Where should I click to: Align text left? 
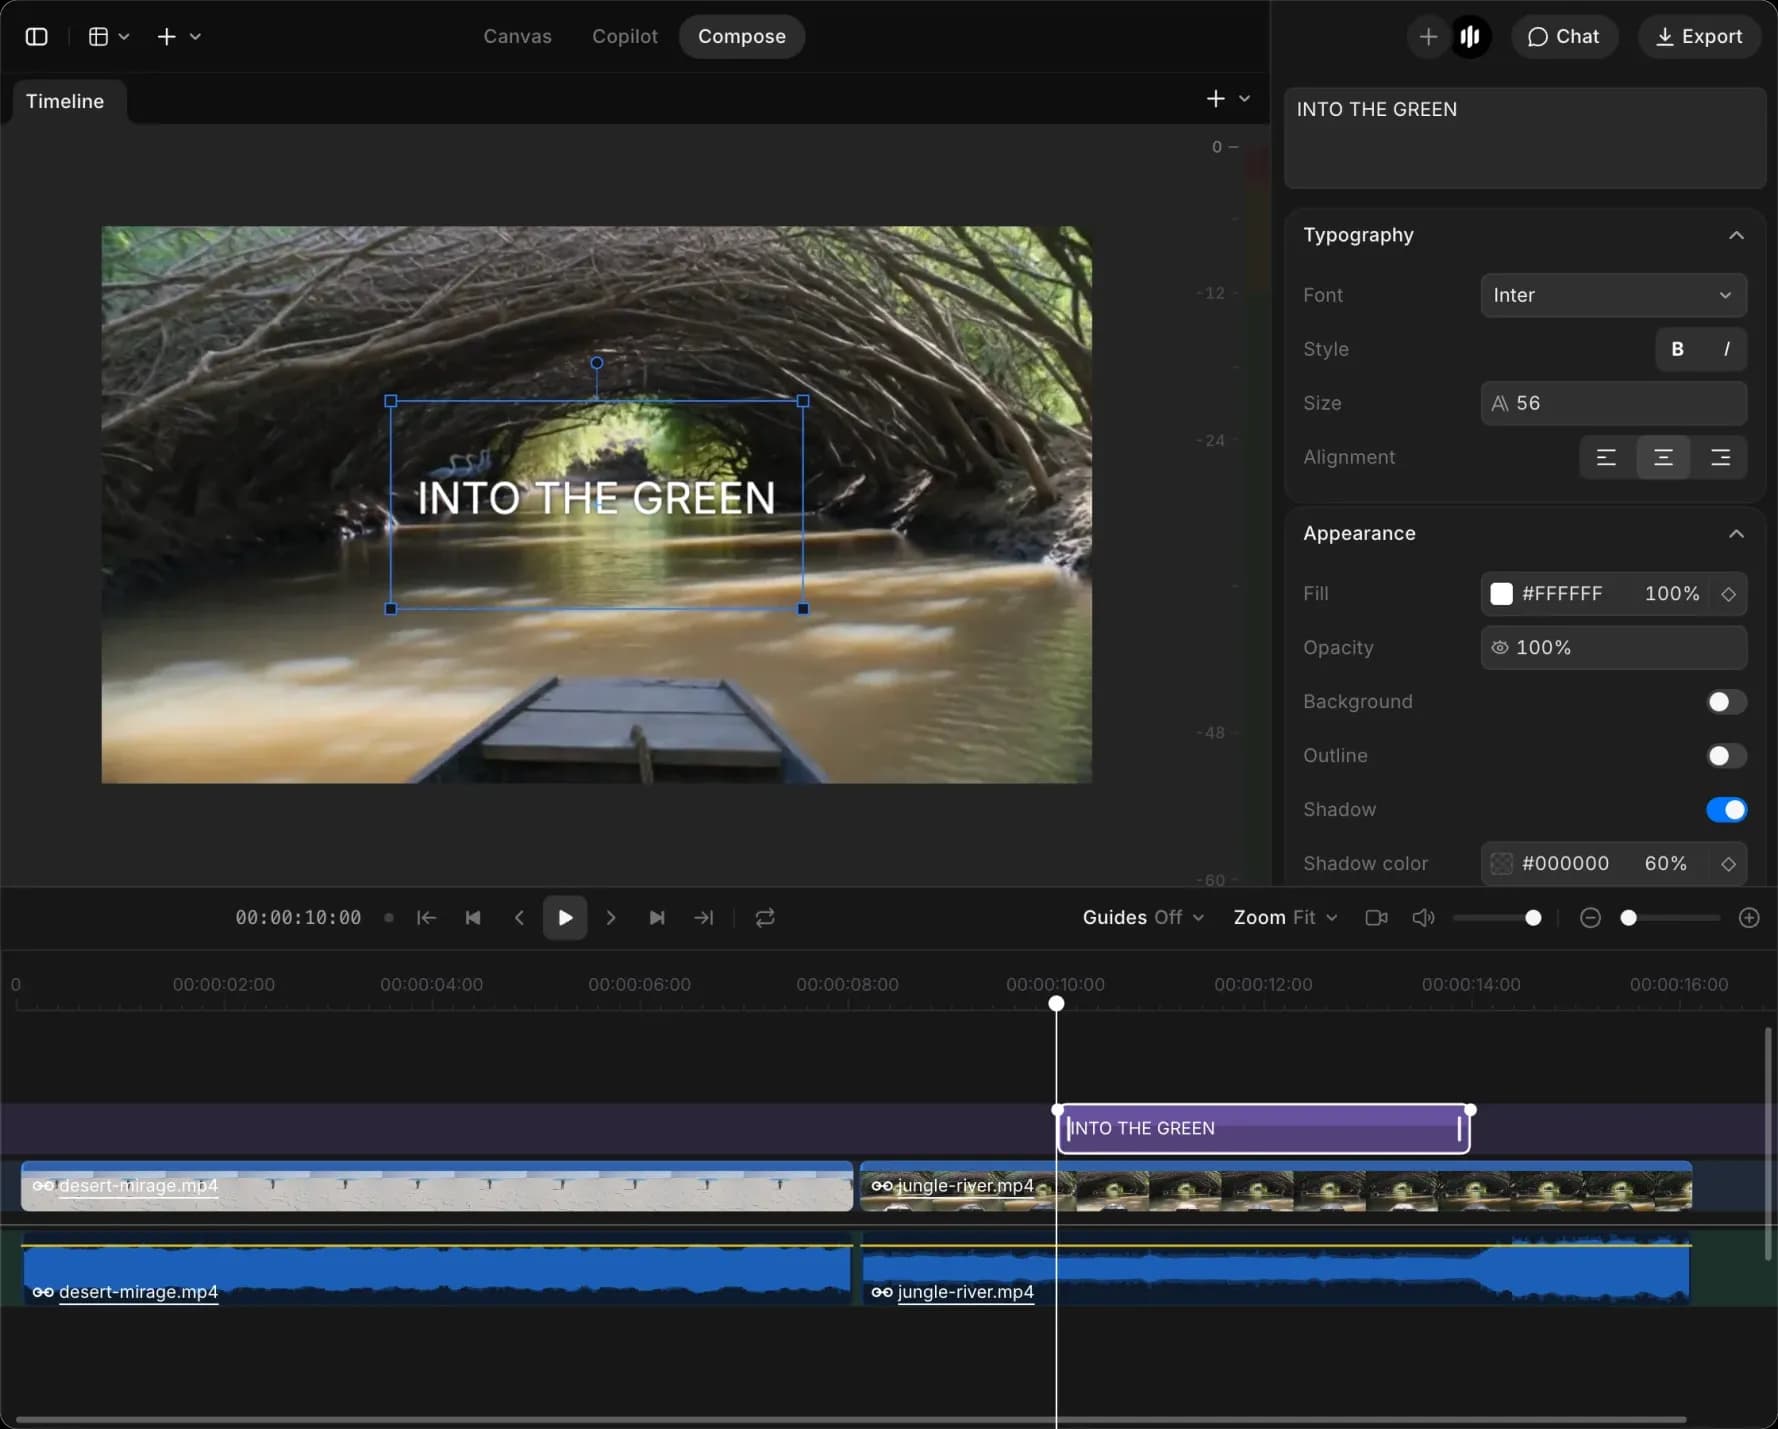coord(1606,457)
